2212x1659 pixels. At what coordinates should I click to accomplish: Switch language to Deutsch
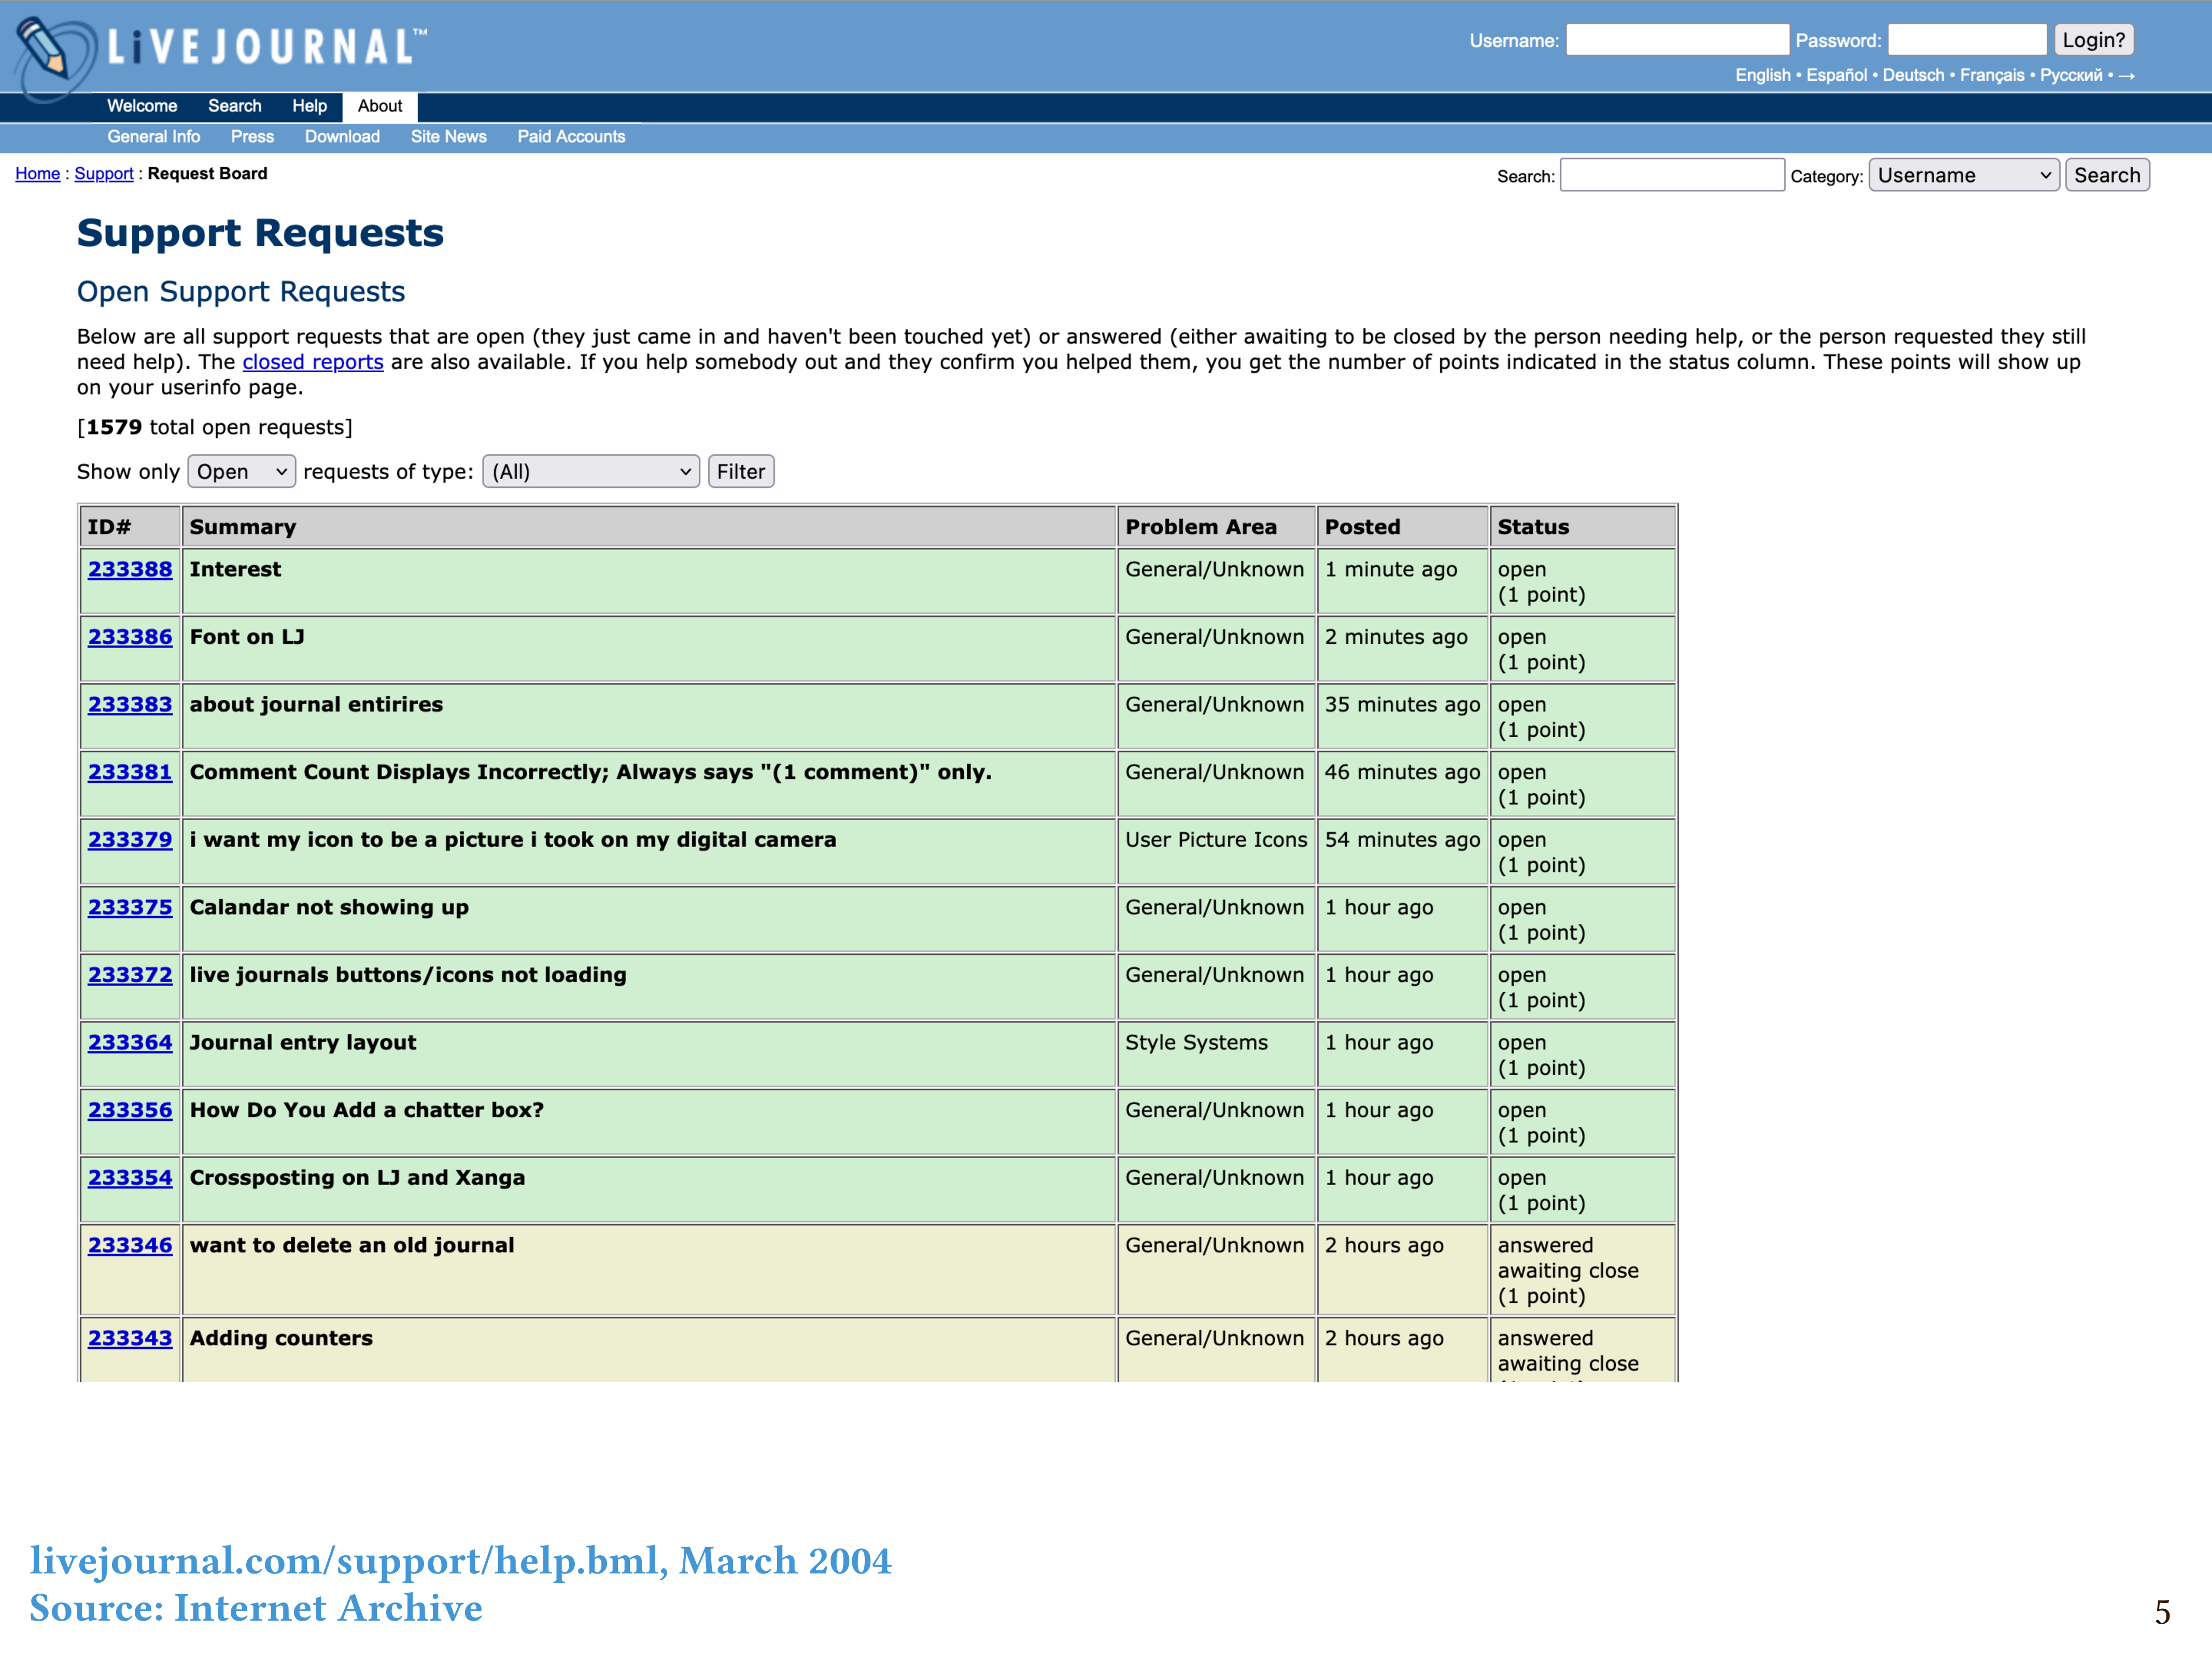click(x=1913, y=75)
